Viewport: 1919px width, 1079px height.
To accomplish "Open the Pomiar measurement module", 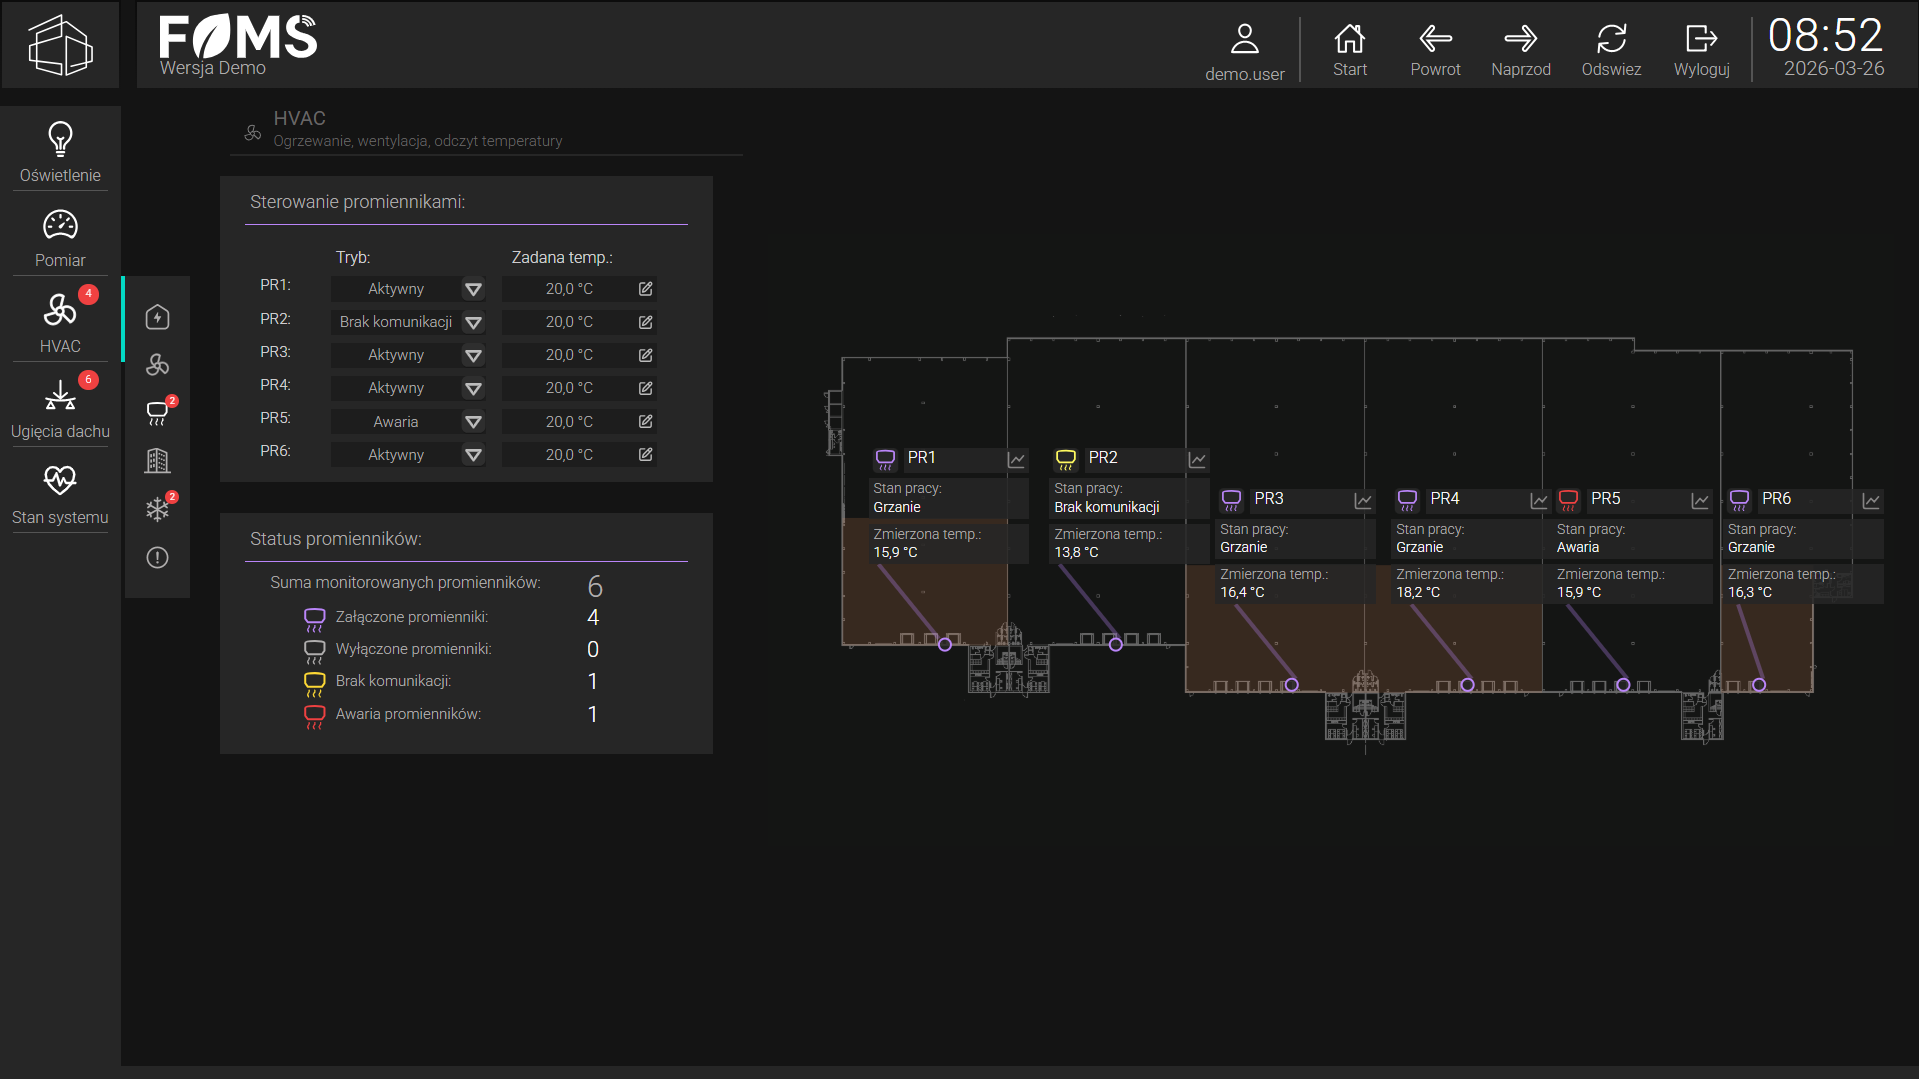I will [x=60, y=238].
